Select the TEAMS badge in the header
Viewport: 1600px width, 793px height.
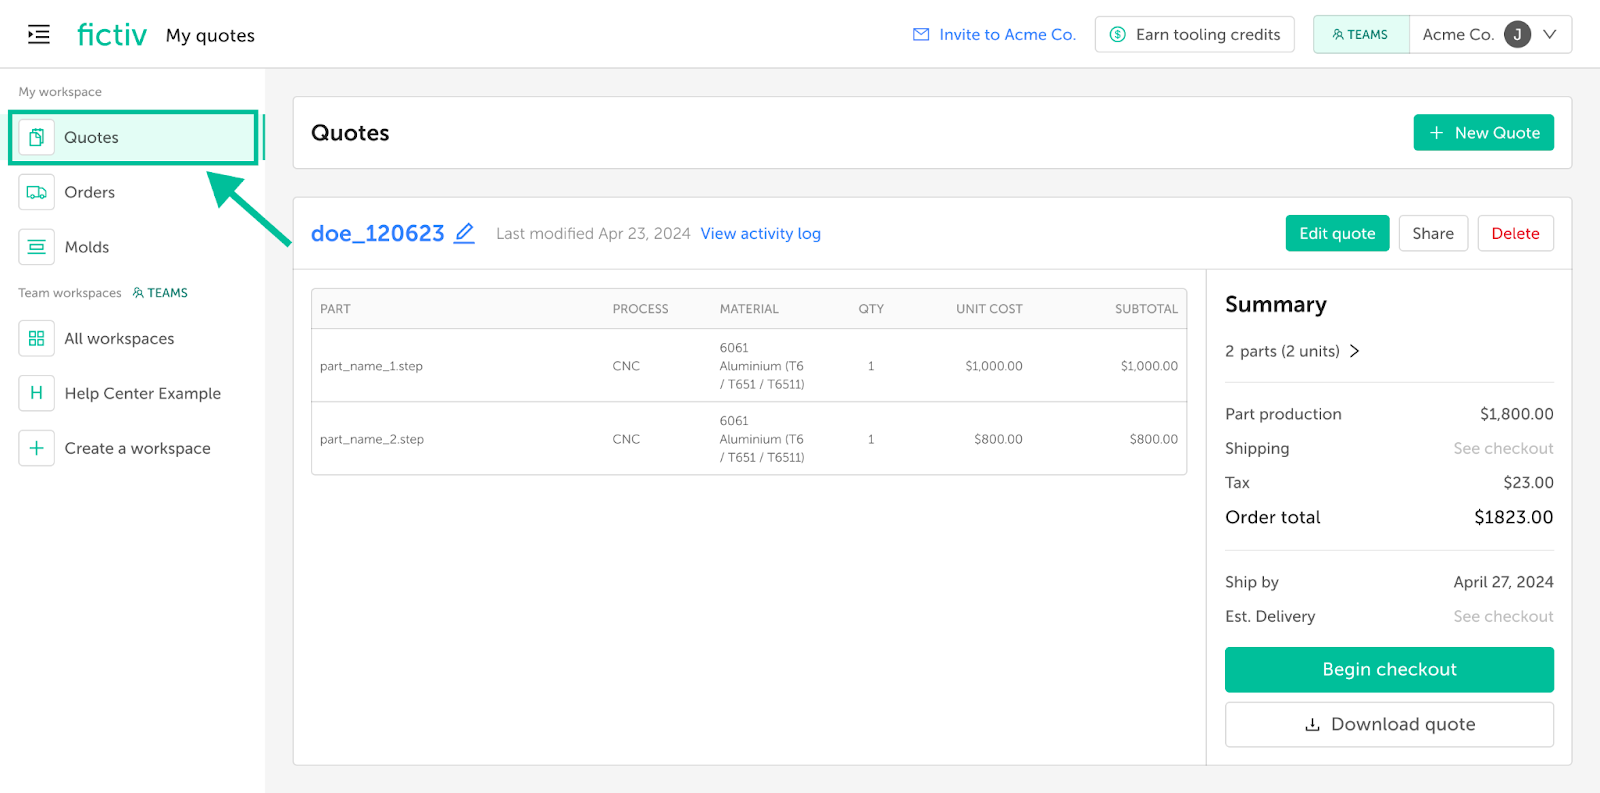tap(1361, 34)
